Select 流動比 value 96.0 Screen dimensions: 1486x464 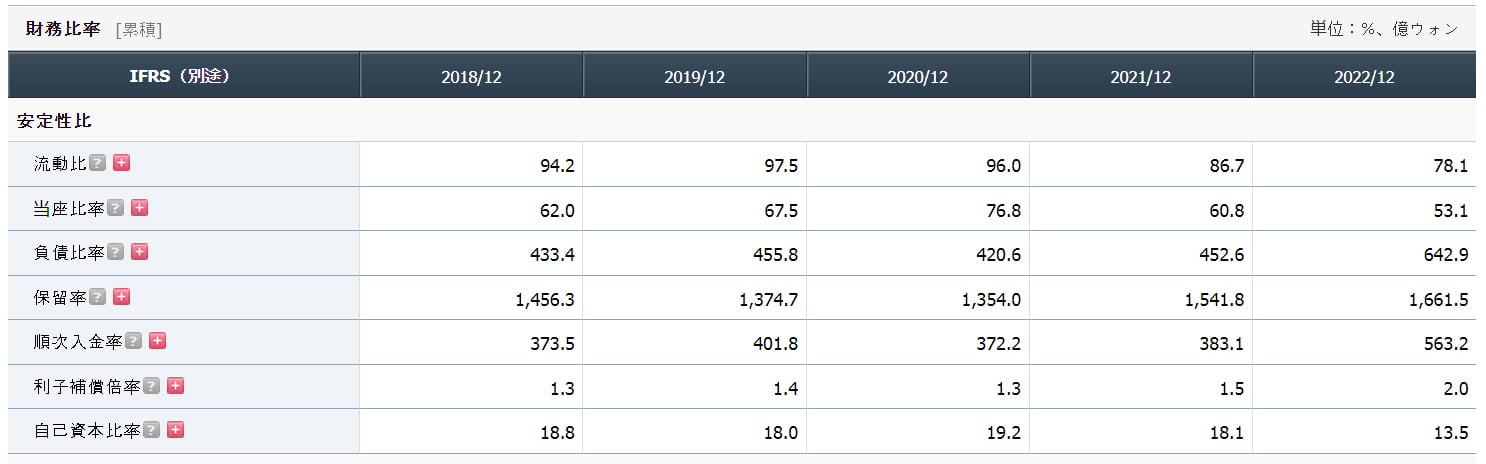pos(1003,166)
